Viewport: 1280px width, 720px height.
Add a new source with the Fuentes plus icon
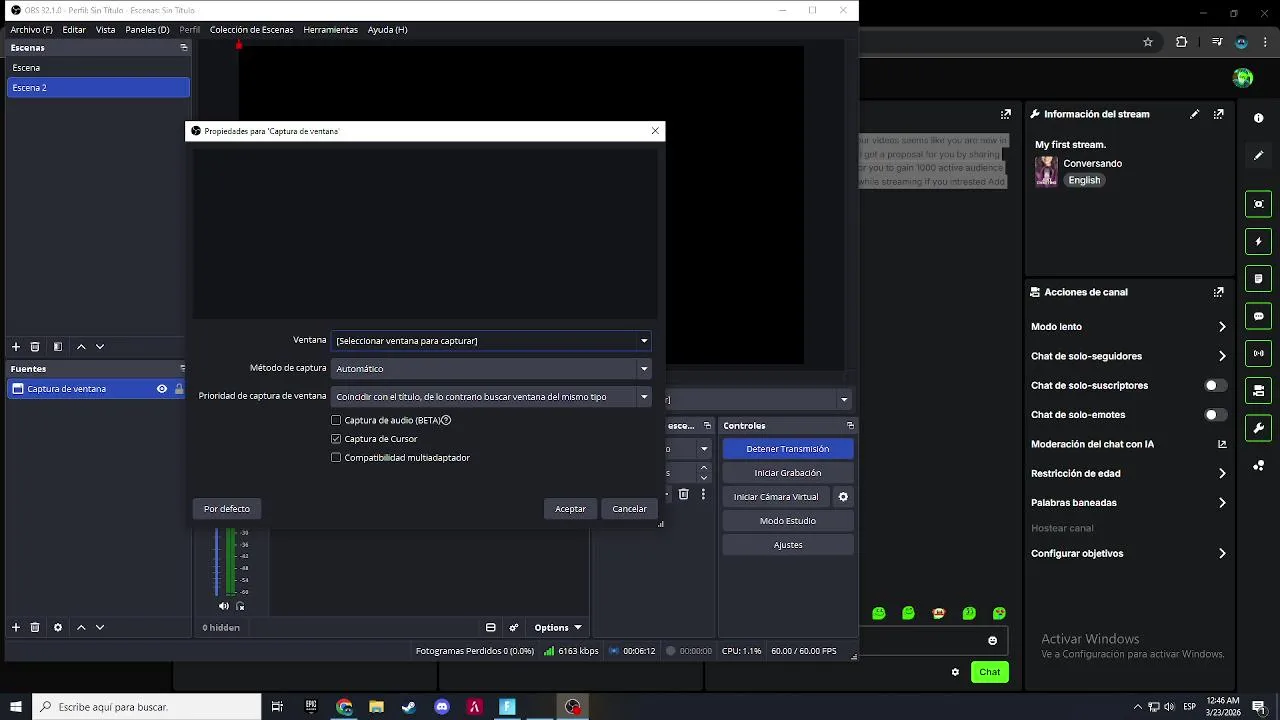coord(16,628)
